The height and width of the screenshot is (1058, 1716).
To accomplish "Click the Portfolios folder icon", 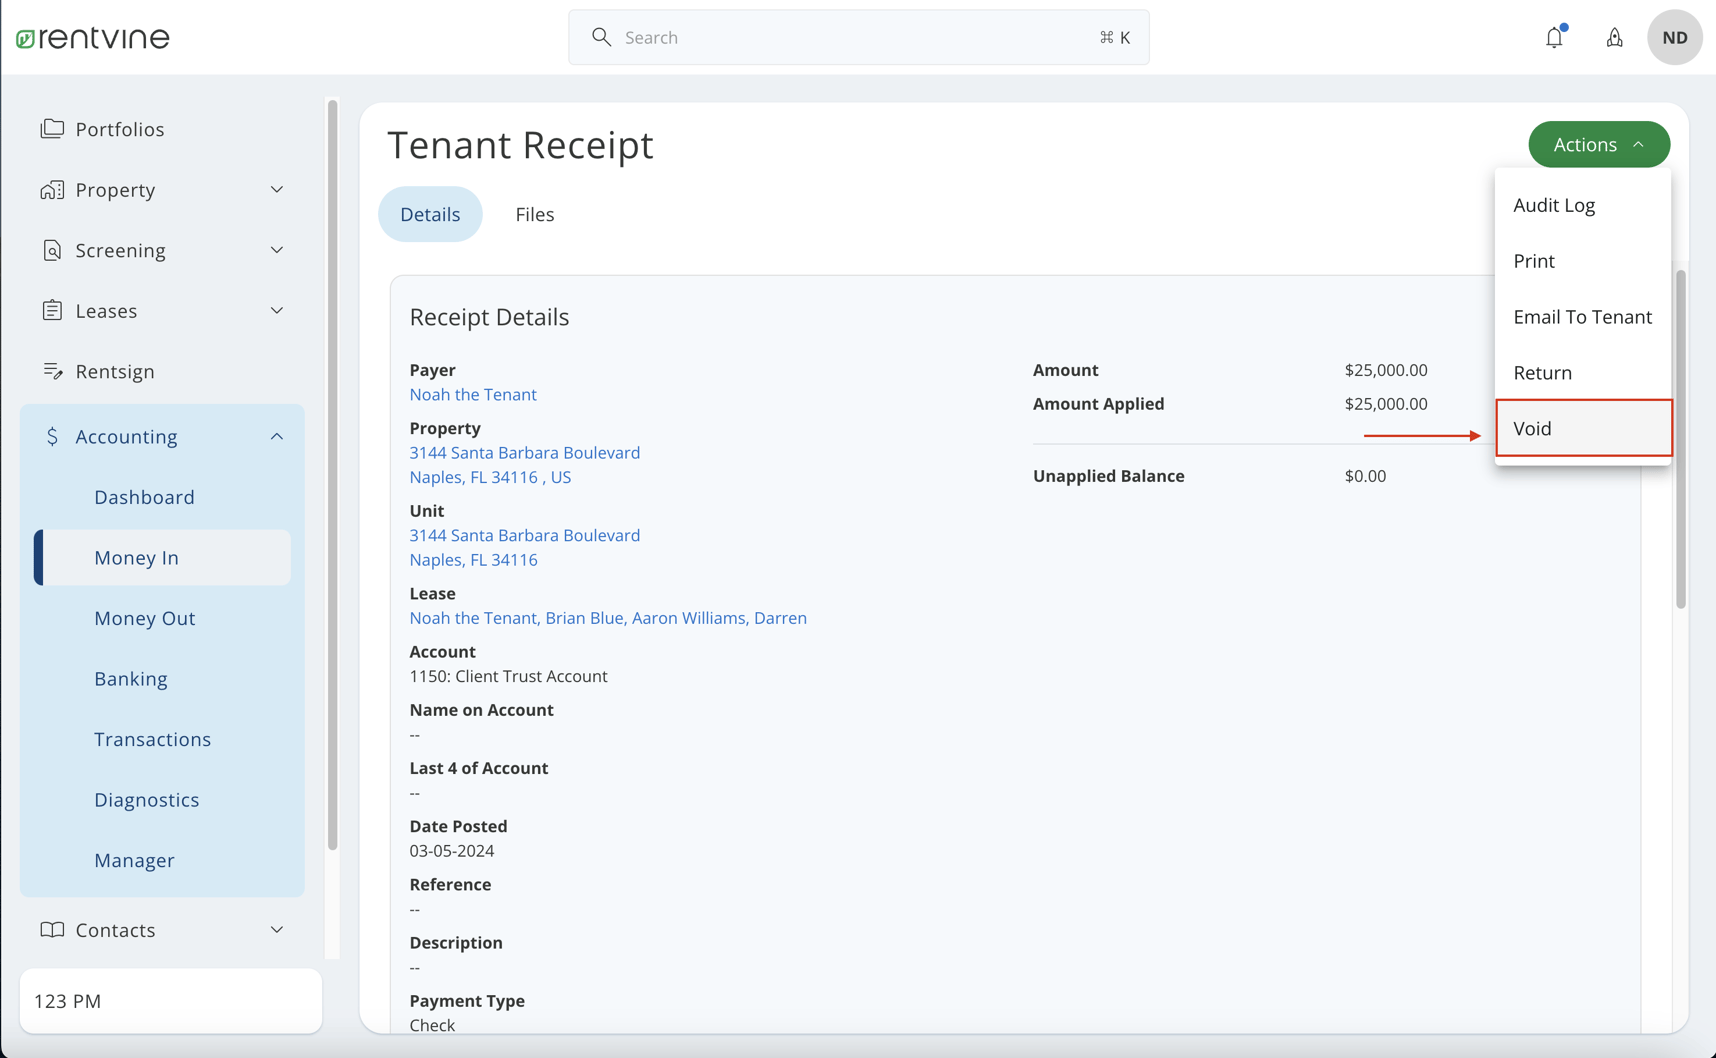I will (52, 129).
